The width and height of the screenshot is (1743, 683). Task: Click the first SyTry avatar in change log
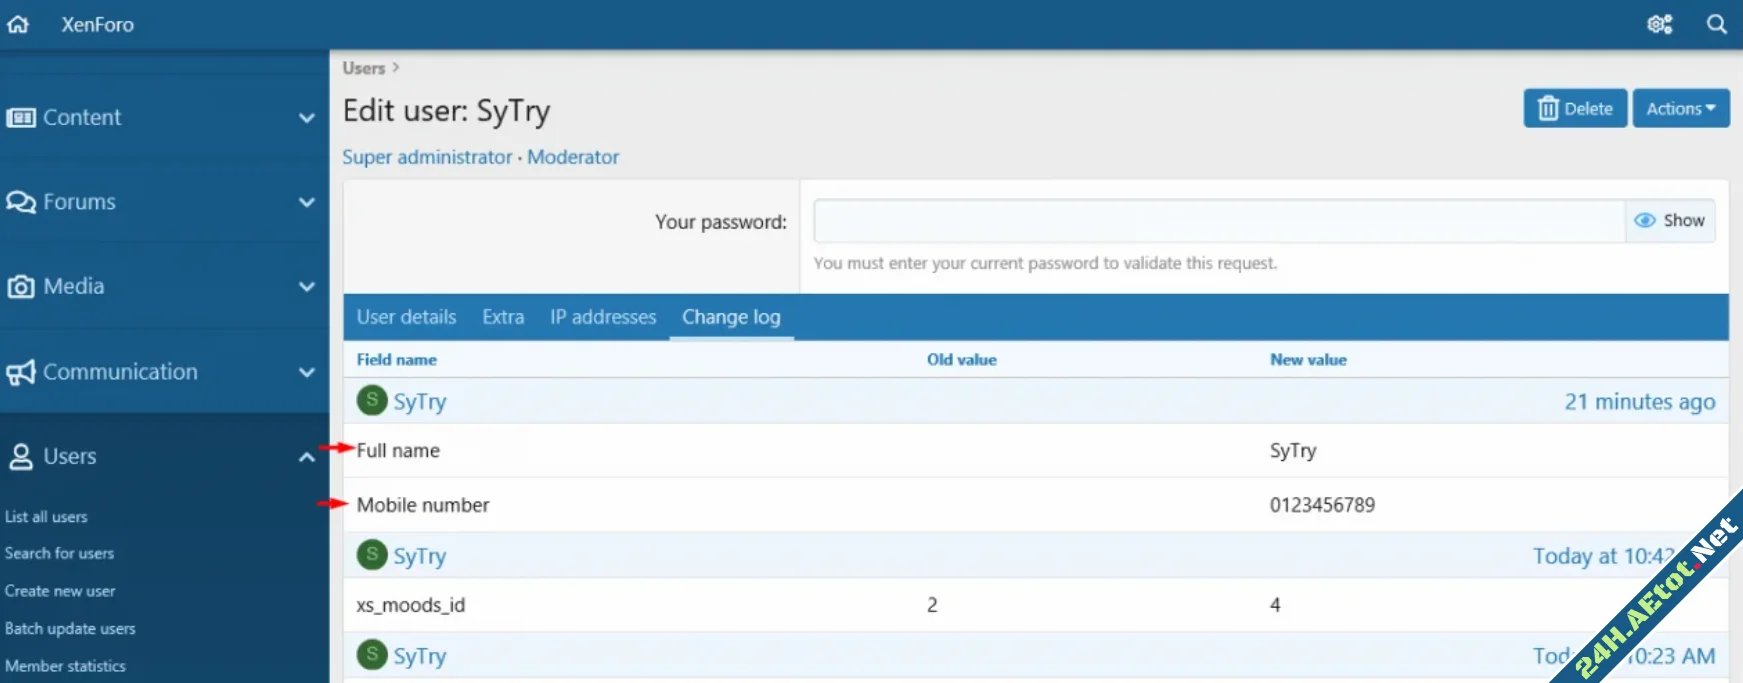coord(372,401)
